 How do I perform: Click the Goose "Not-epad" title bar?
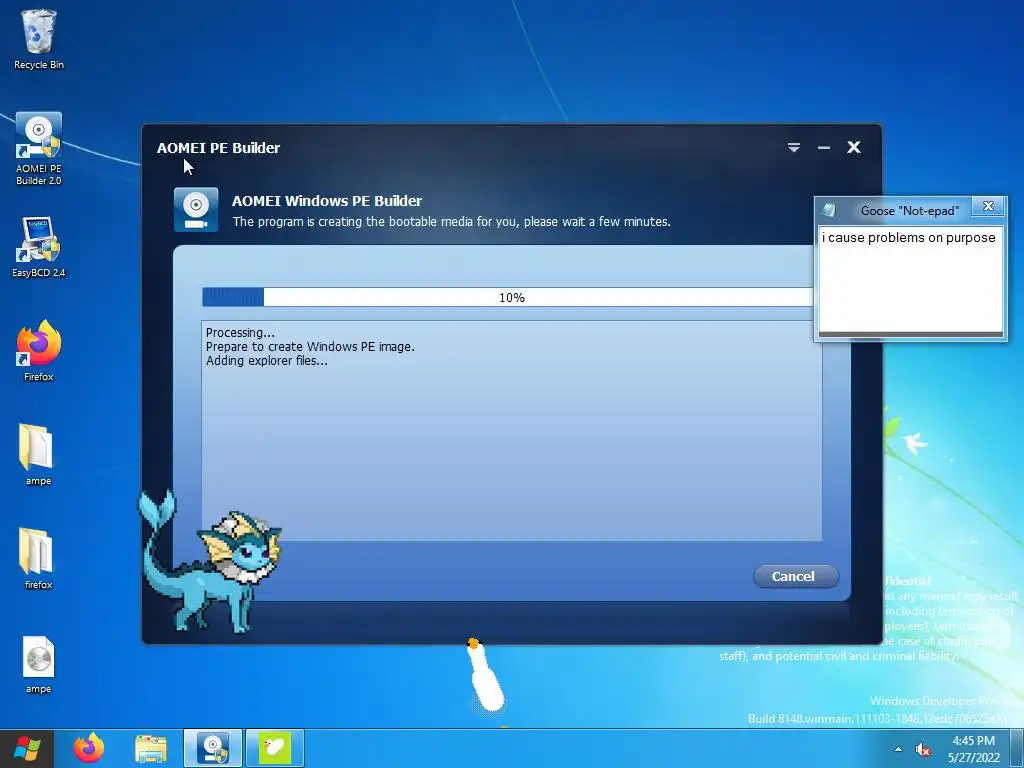pos(909,210)
